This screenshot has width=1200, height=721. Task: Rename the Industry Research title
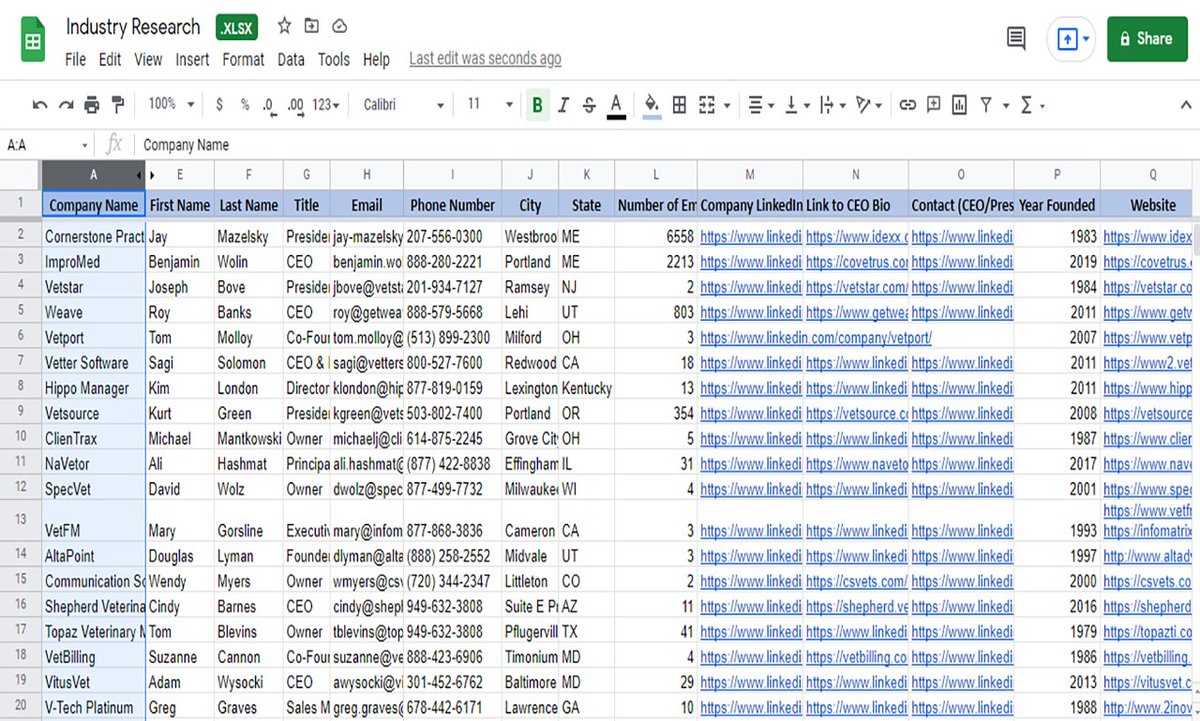coord(133,27)
